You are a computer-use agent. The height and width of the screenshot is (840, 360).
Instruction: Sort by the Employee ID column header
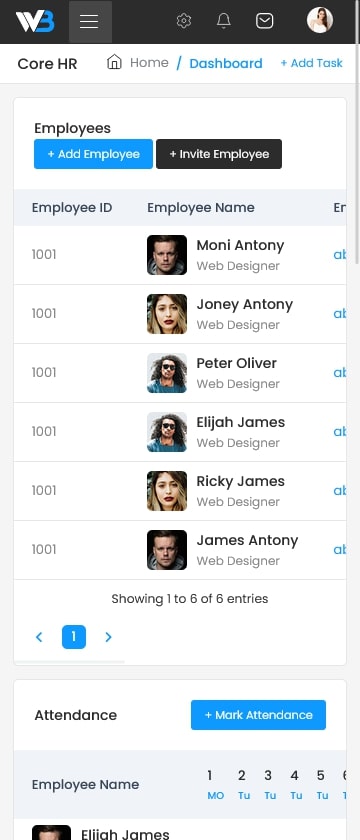coord(72,207)
